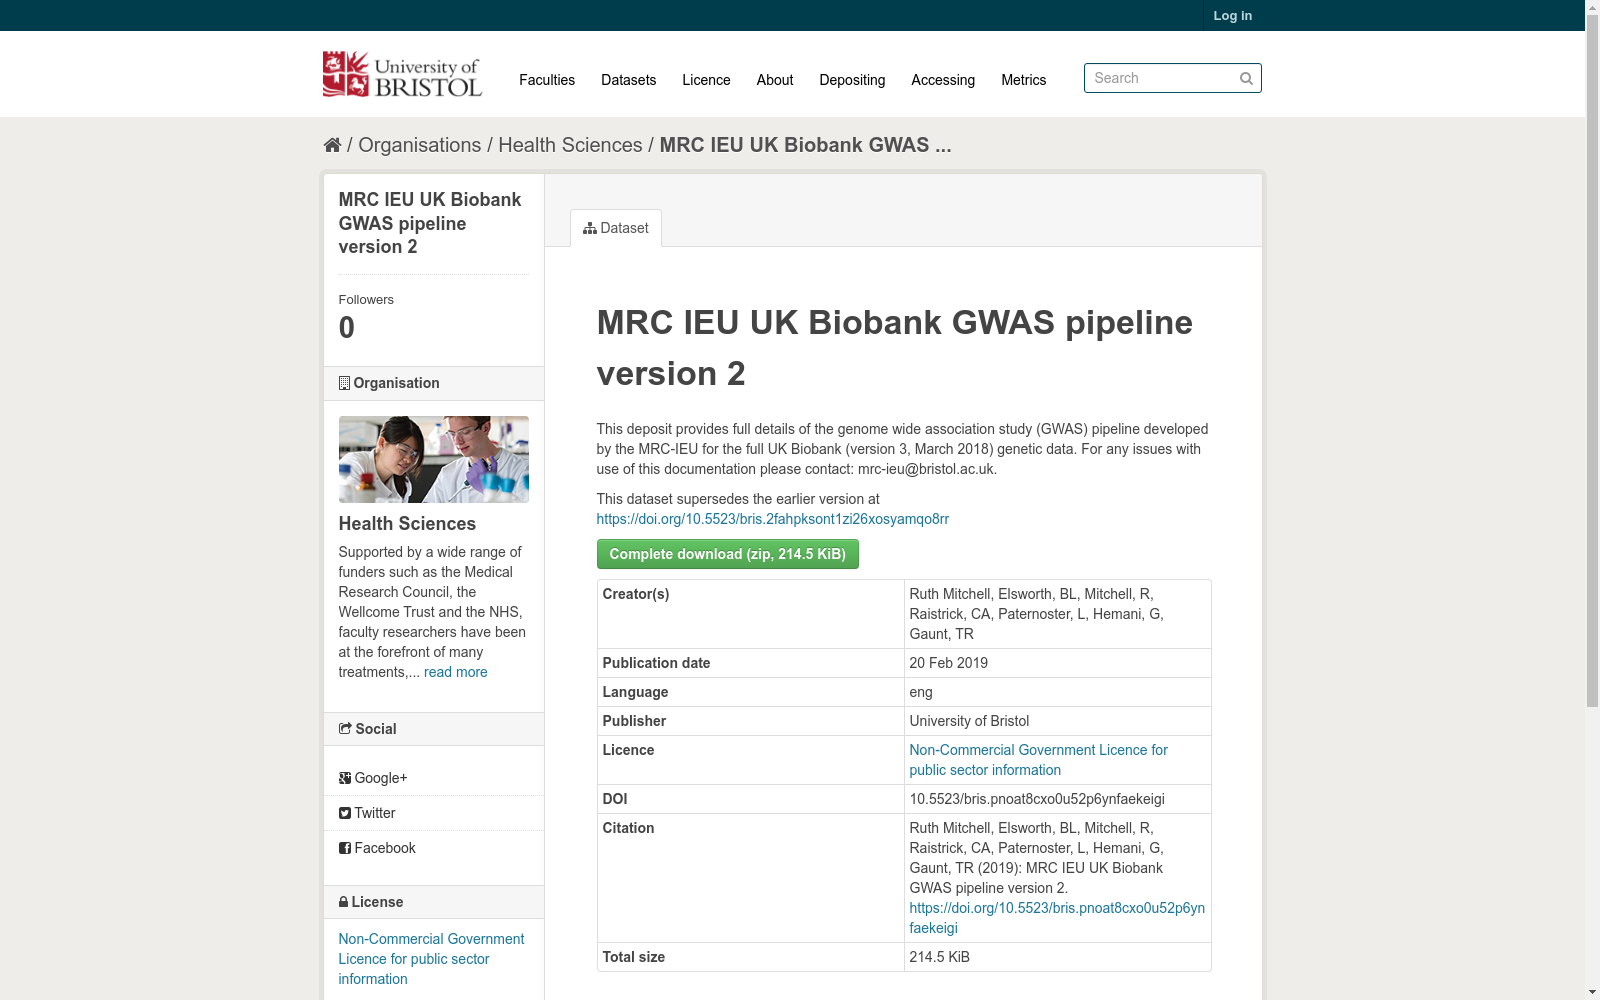The height and width of the screenshot is (1000, 1600).
Task: Open the Depositing menu item
Action: click(852, 80)
